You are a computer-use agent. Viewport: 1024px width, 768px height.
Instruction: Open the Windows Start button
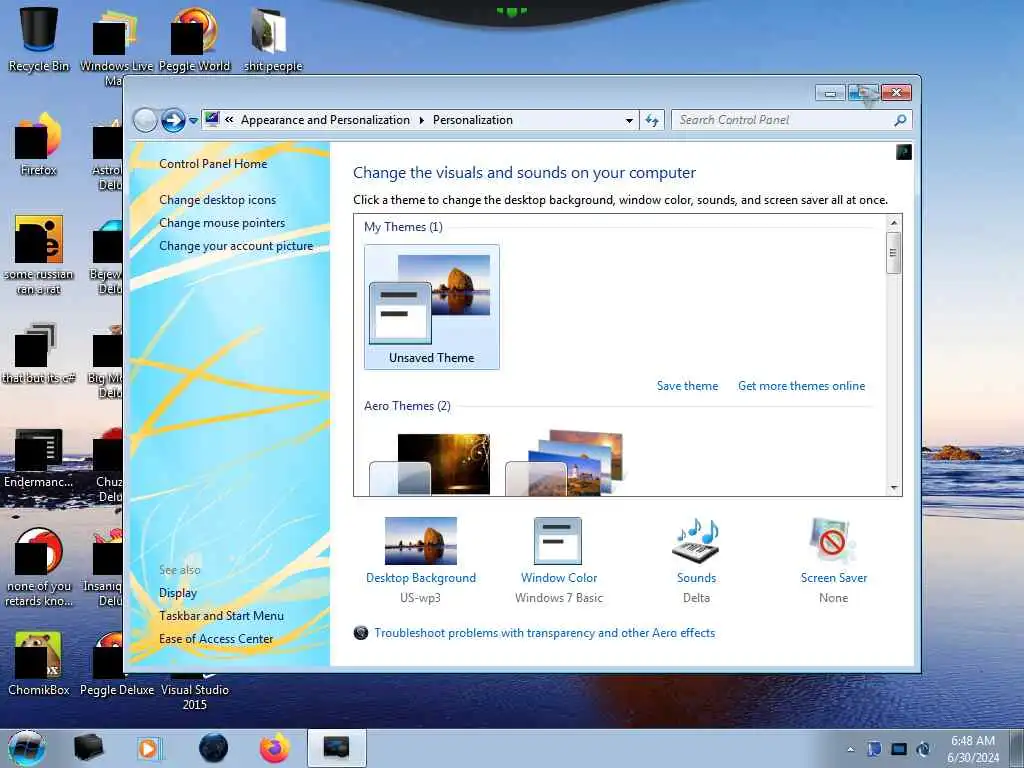pos(27,748)
